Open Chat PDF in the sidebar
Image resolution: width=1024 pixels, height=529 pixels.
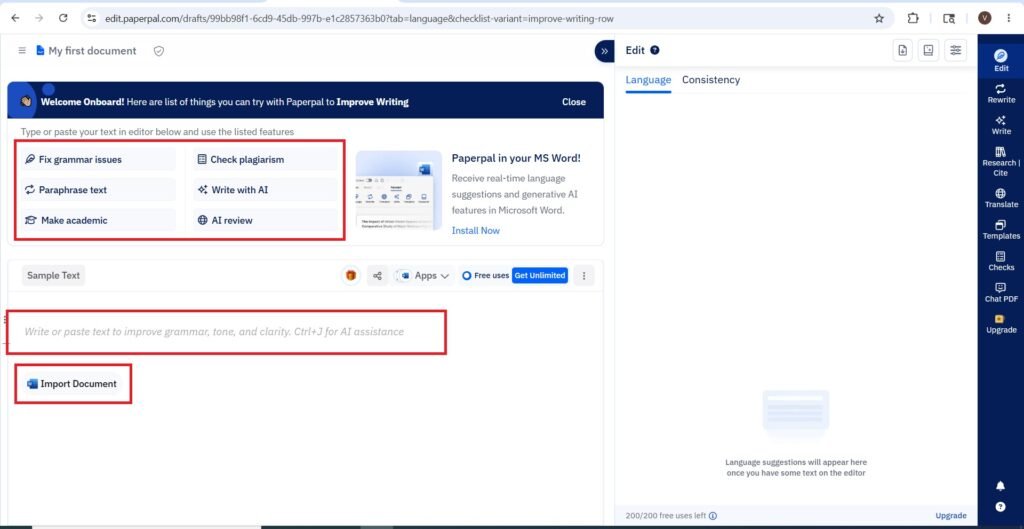(1000, 292)
